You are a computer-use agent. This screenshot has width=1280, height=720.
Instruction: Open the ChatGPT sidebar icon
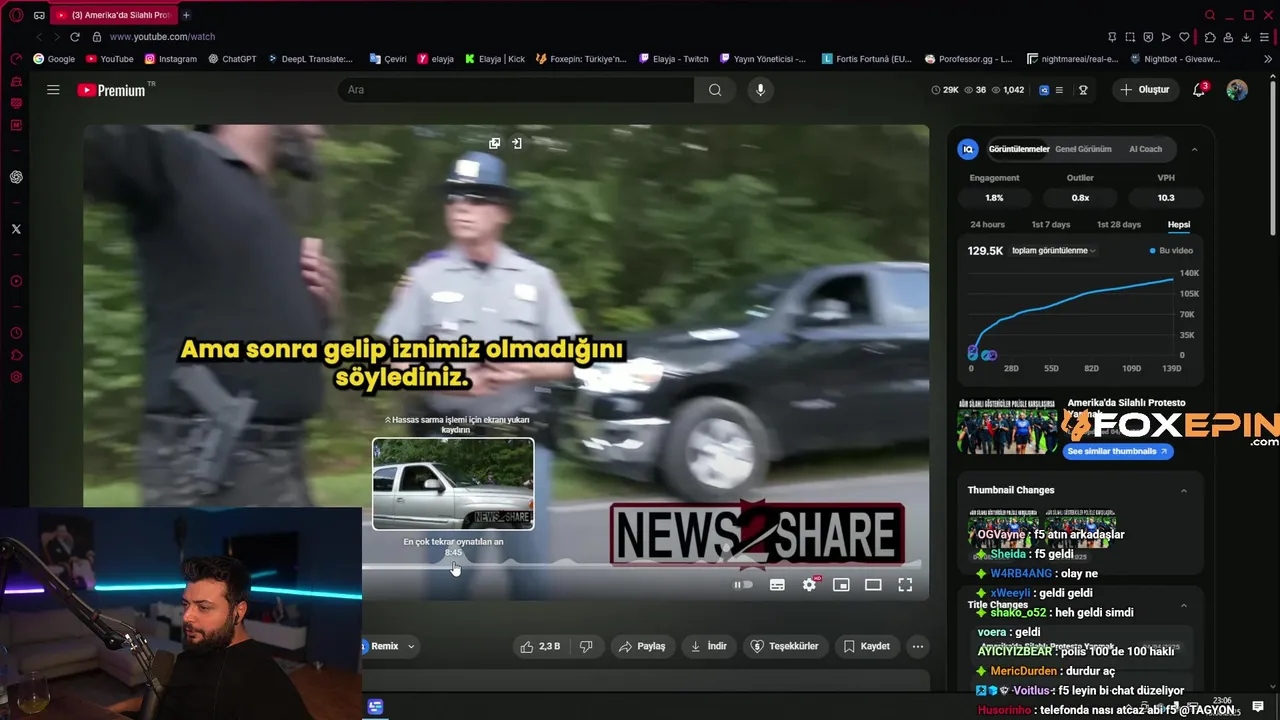(x=16, y=177)
